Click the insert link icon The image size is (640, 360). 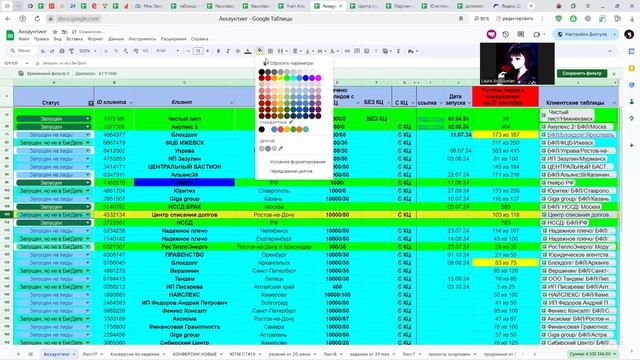[x=347, y=51]
